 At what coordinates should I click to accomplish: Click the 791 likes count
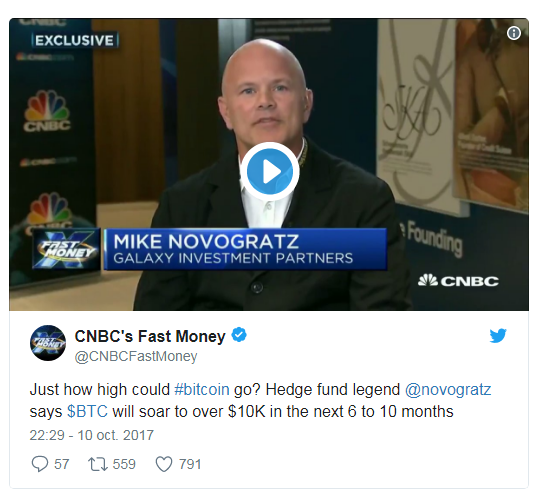tap(190, 464)
